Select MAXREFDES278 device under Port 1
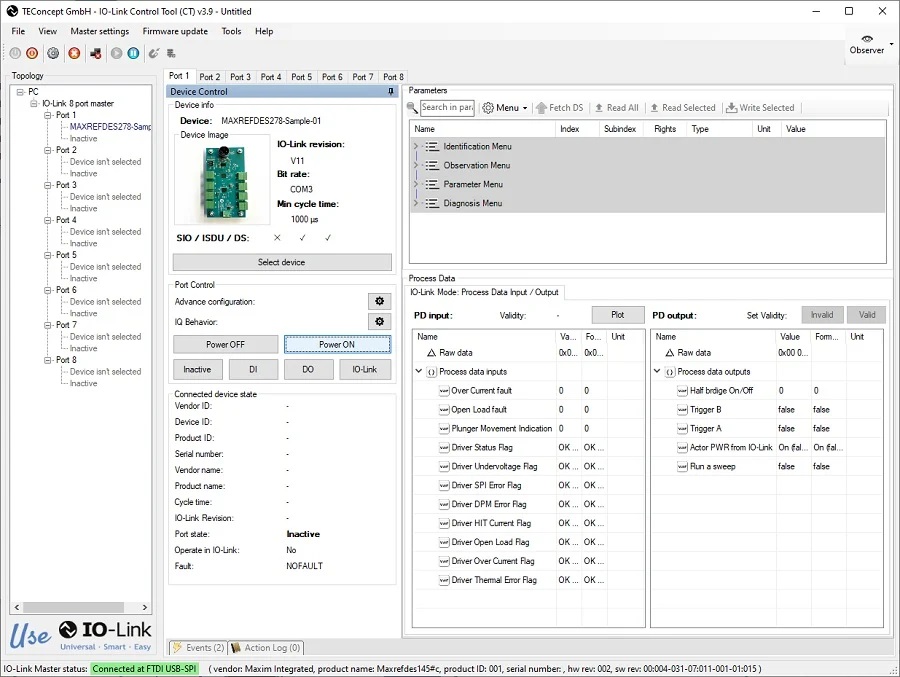Screen dimensions: 900x677 click(110, 126)
